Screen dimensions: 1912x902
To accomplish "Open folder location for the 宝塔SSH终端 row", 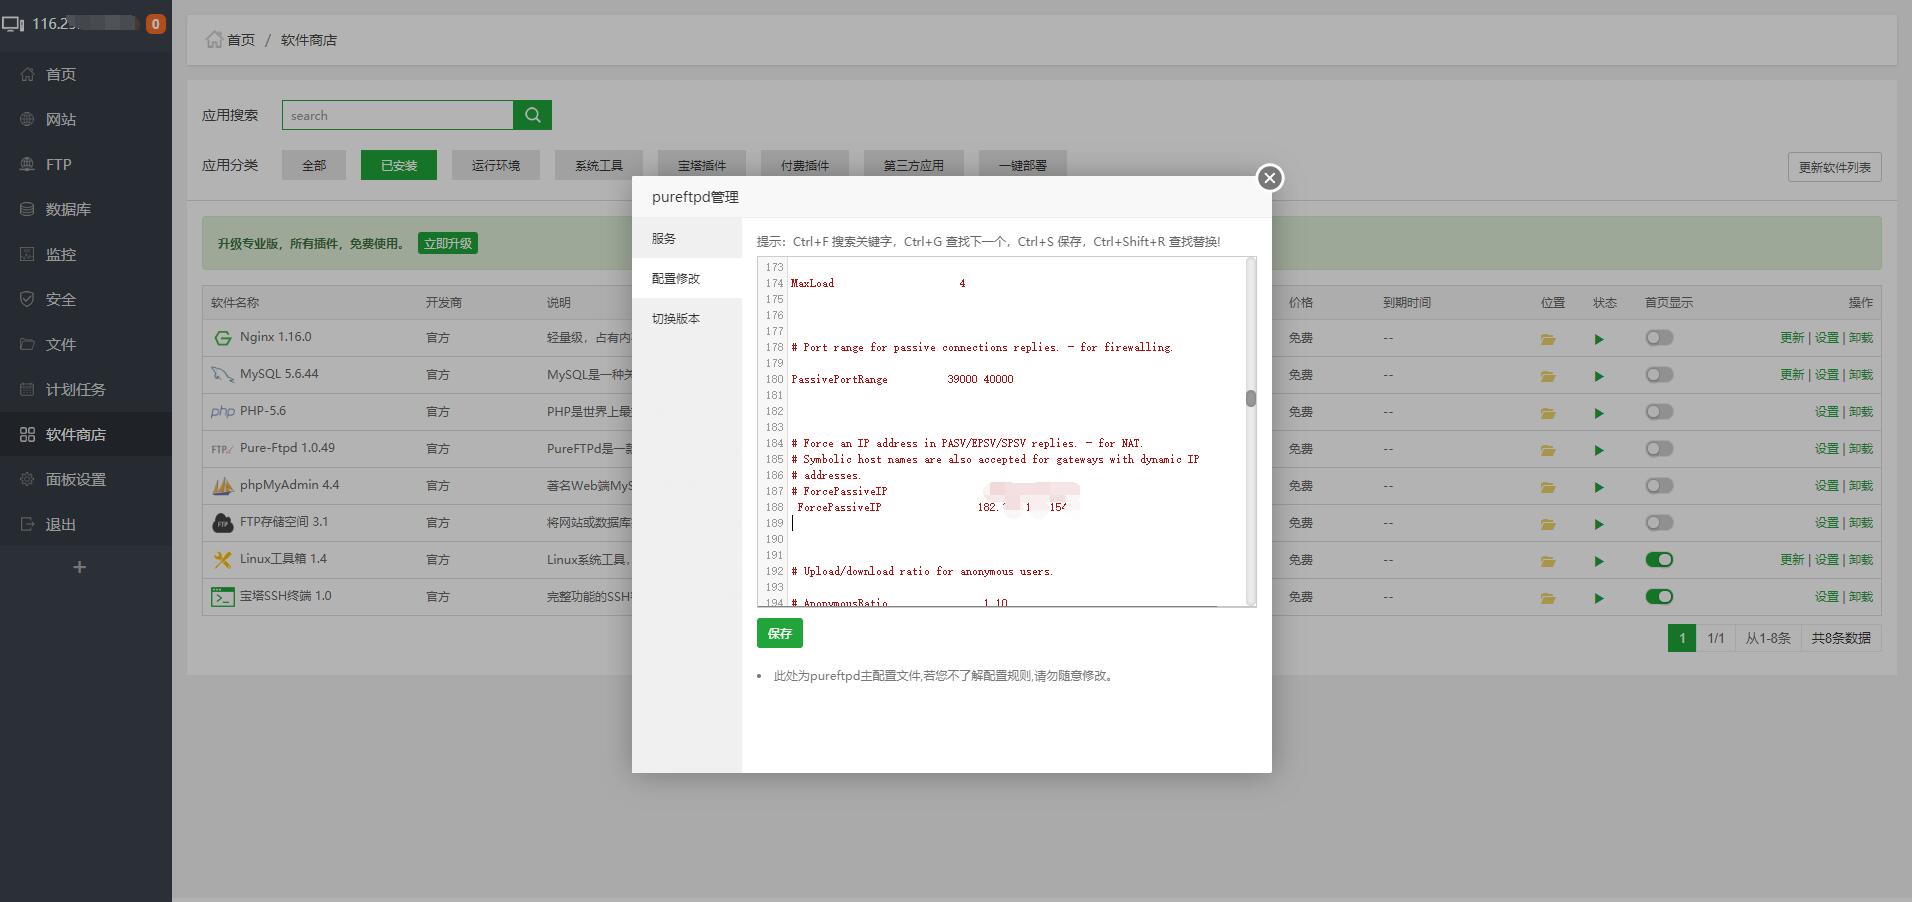I will 1548,598.
